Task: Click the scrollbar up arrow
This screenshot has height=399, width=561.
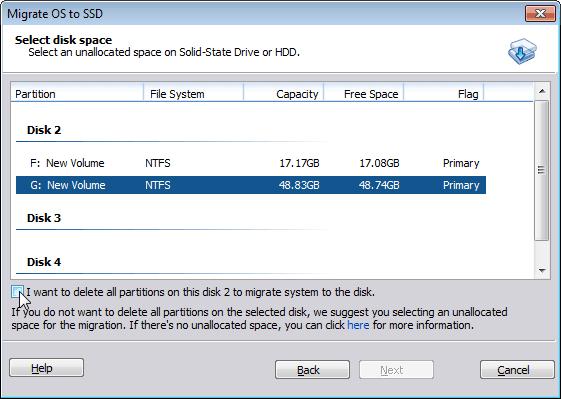Action: tap(542, 92)
